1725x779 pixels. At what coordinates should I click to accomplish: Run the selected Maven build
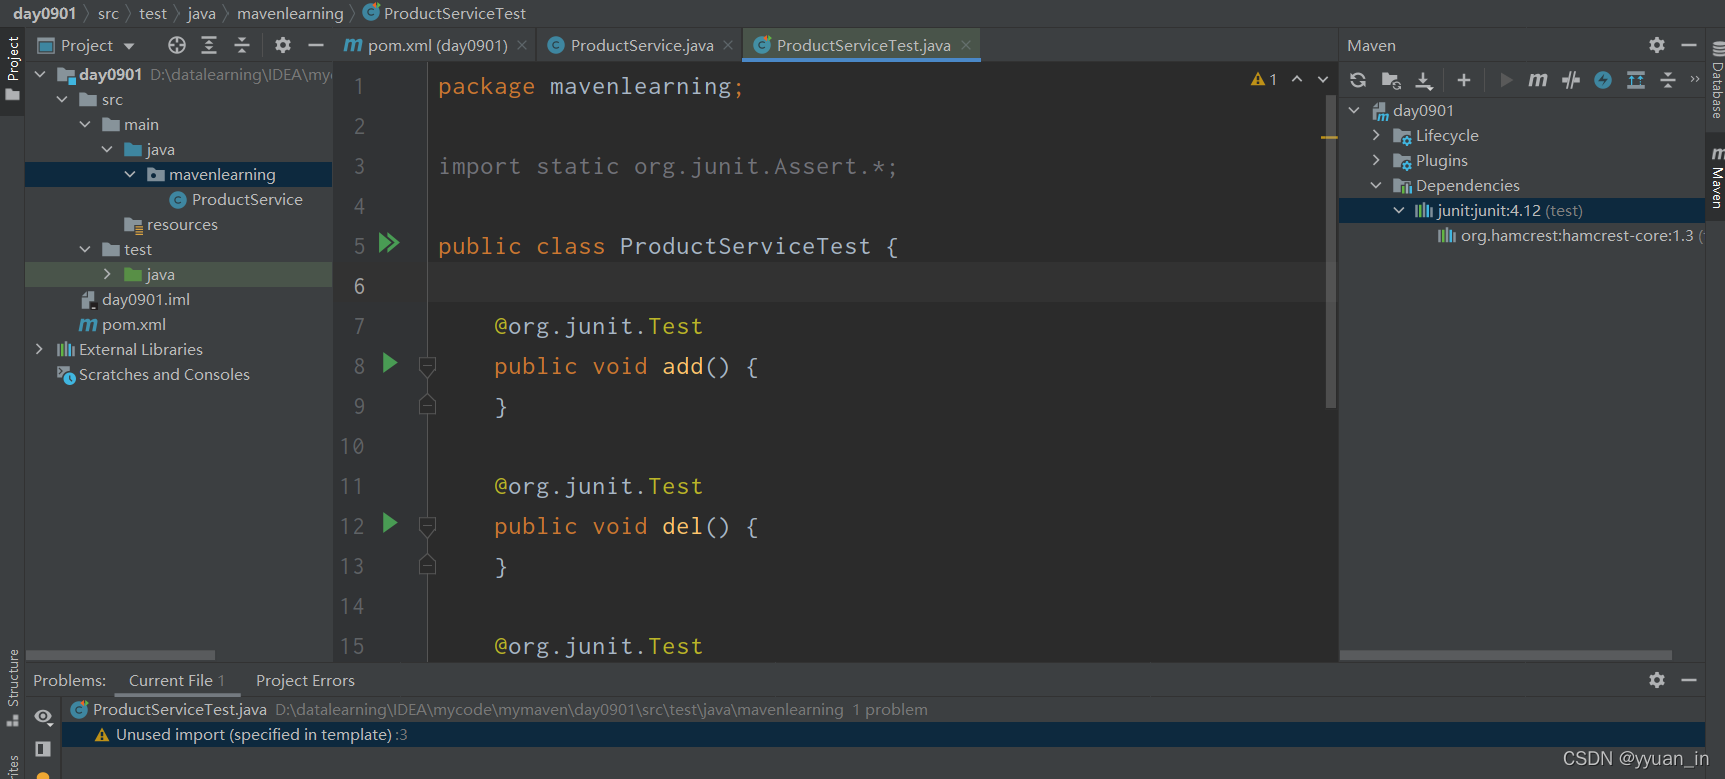pyautogui.click(x=1506, y=80)
